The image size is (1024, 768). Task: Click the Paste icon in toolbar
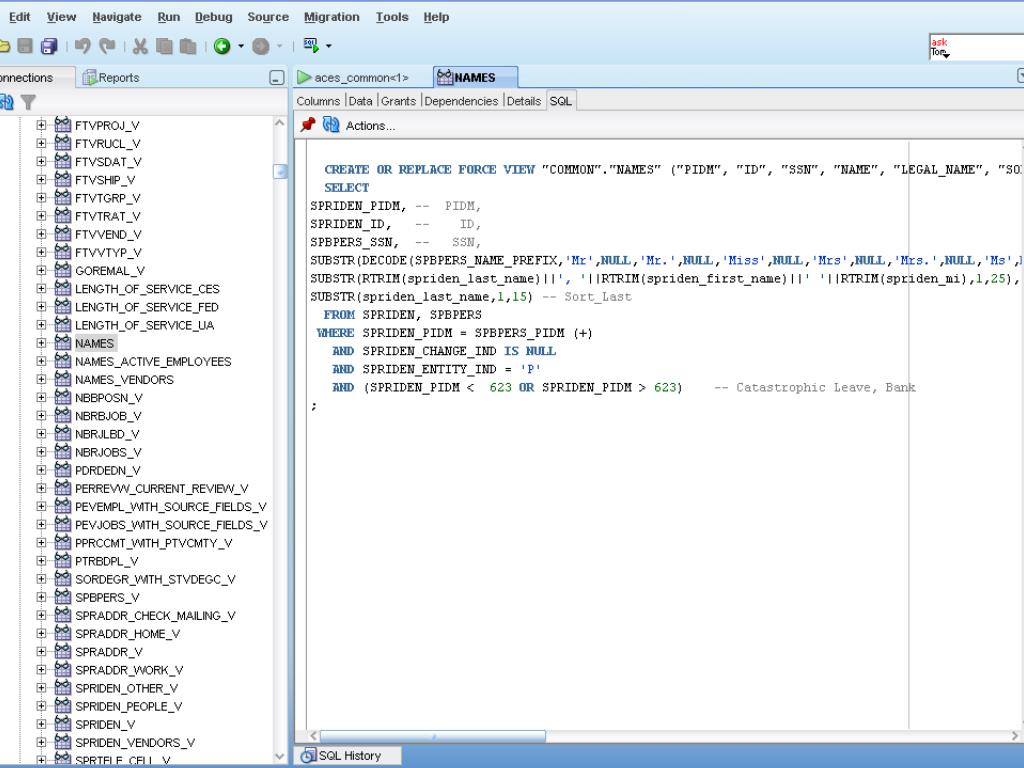tap(186, 46)
